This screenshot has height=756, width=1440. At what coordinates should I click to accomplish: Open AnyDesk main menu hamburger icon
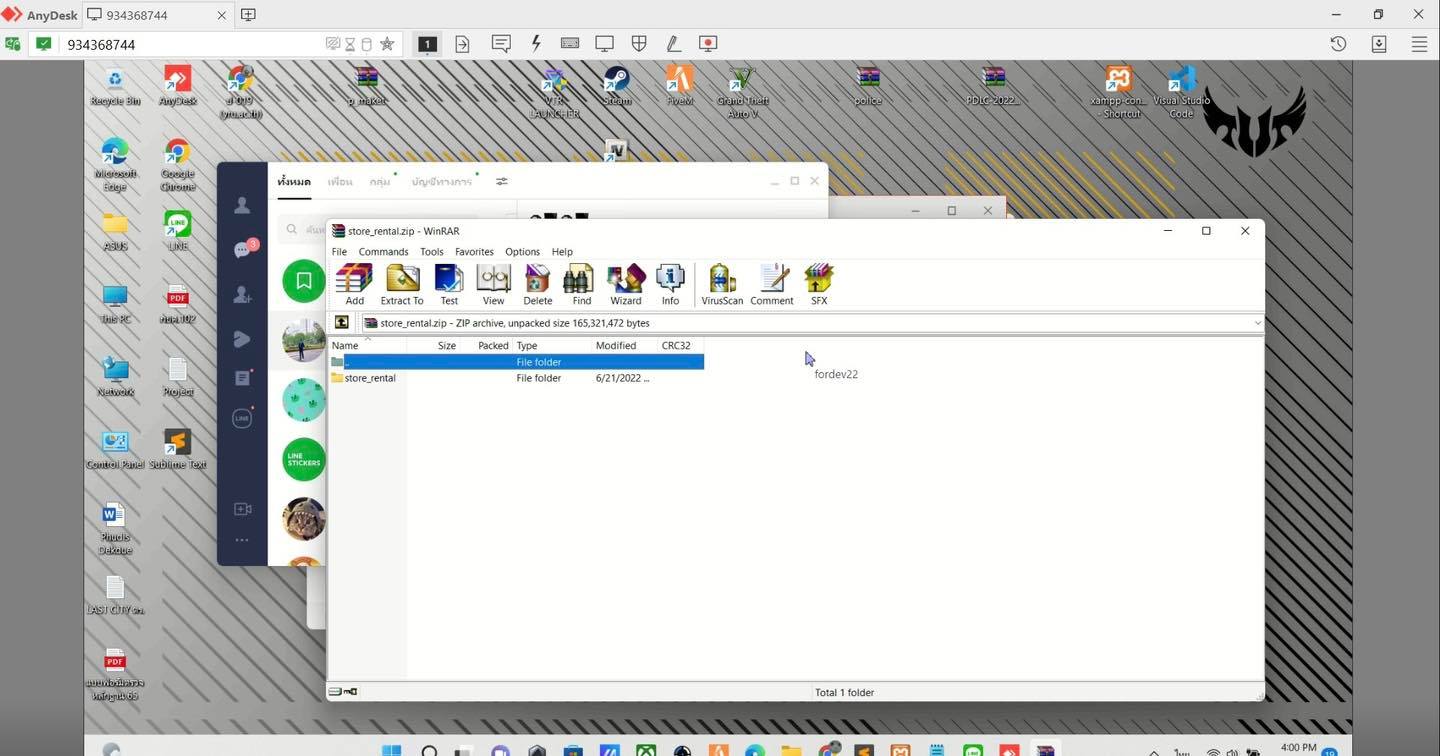point(1419,44)
